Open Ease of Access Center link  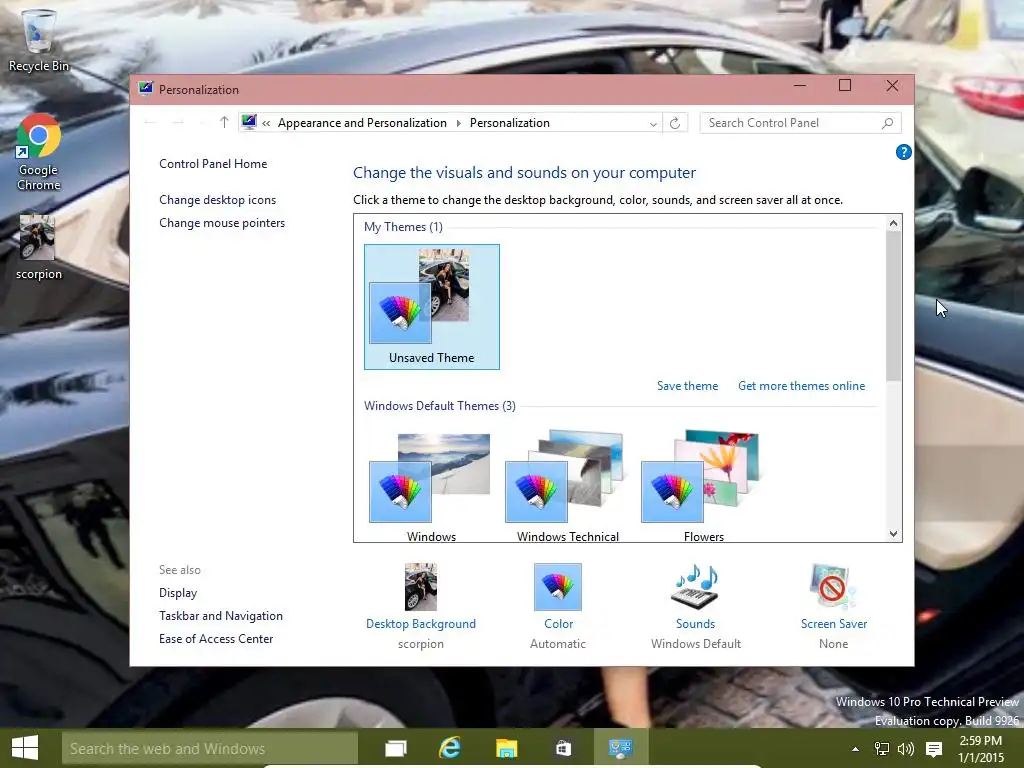(216, 639)
